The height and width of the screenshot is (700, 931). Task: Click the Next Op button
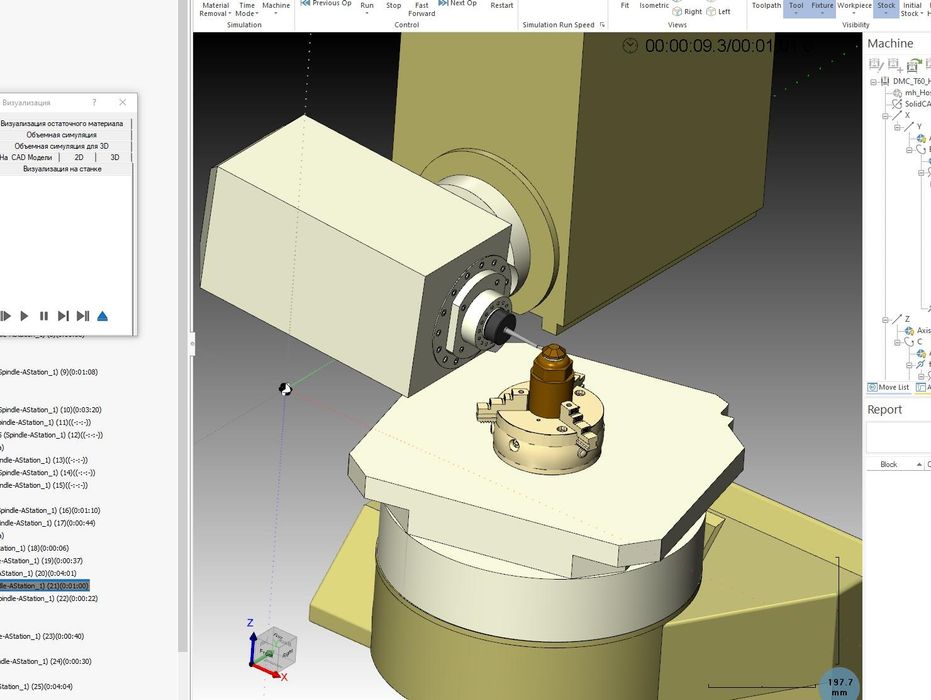coord(457,3)
